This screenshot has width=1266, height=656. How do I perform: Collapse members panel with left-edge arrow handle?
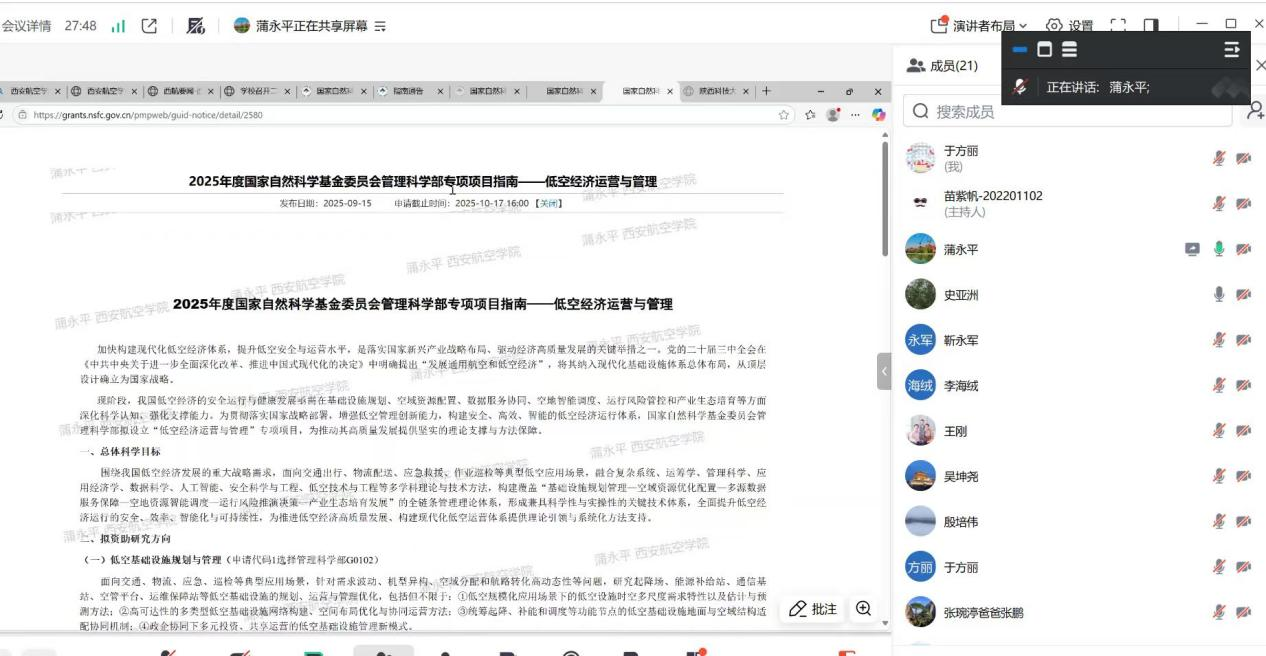pyautogui.click(x=884, y=371)
